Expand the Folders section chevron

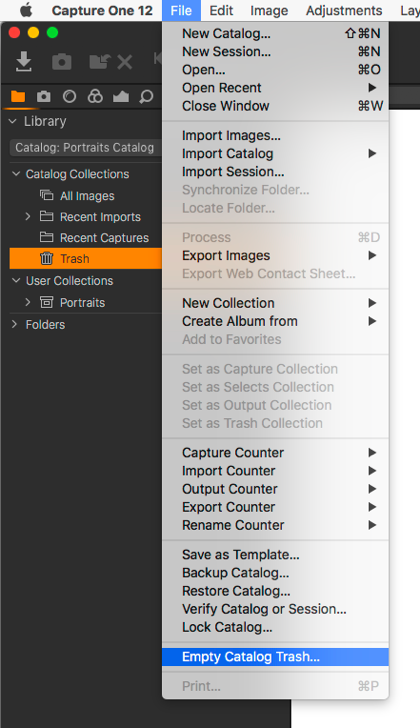pos(14,324)
